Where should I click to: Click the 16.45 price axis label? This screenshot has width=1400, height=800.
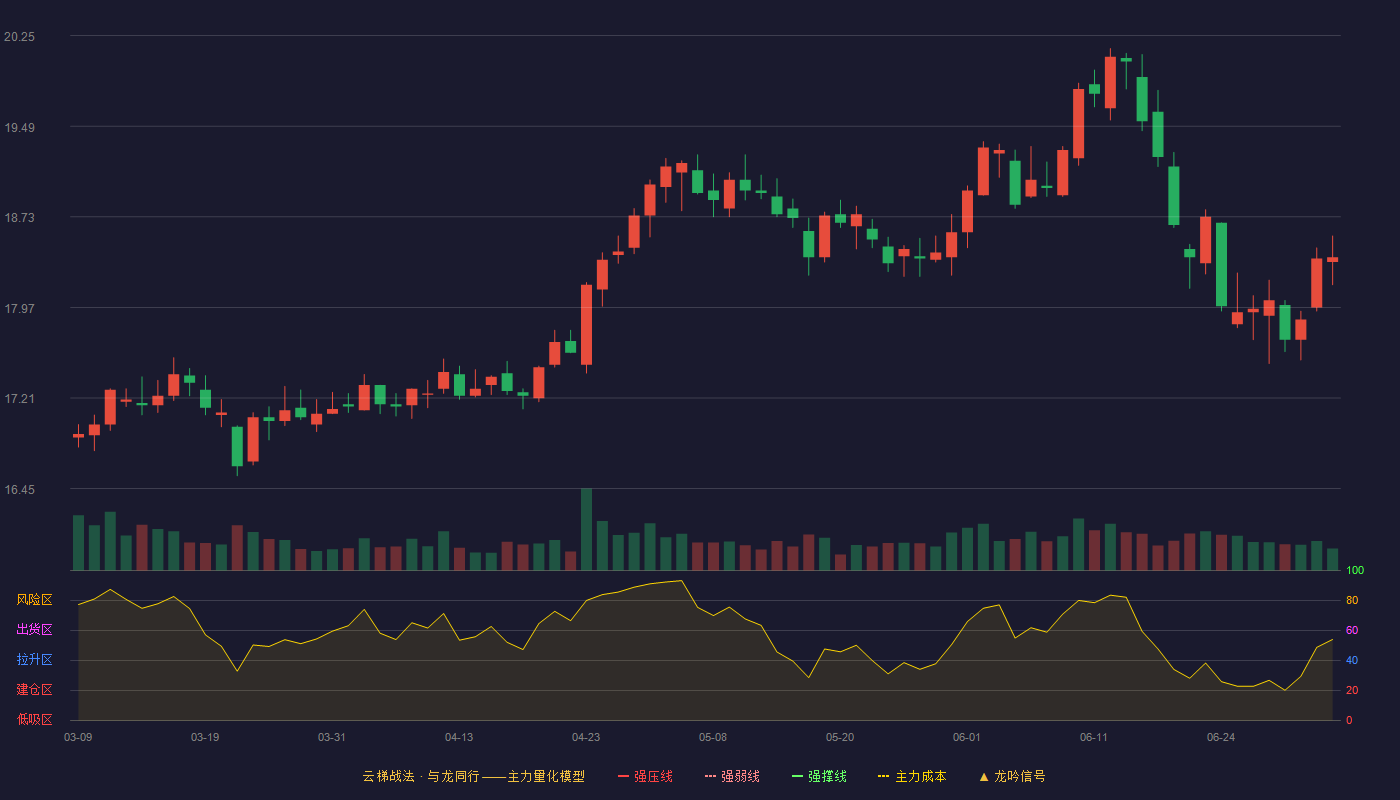point(19,489)
